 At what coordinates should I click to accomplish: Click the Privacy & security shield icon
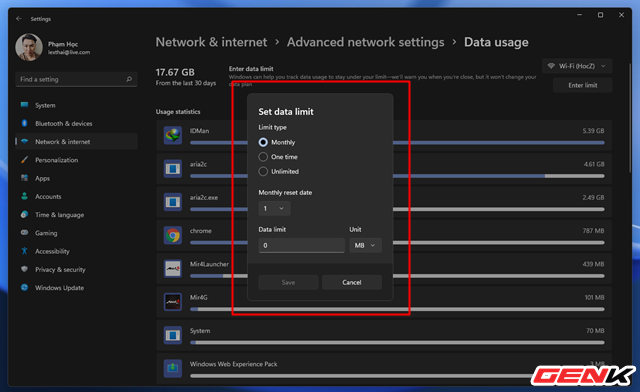click(24, 269)
